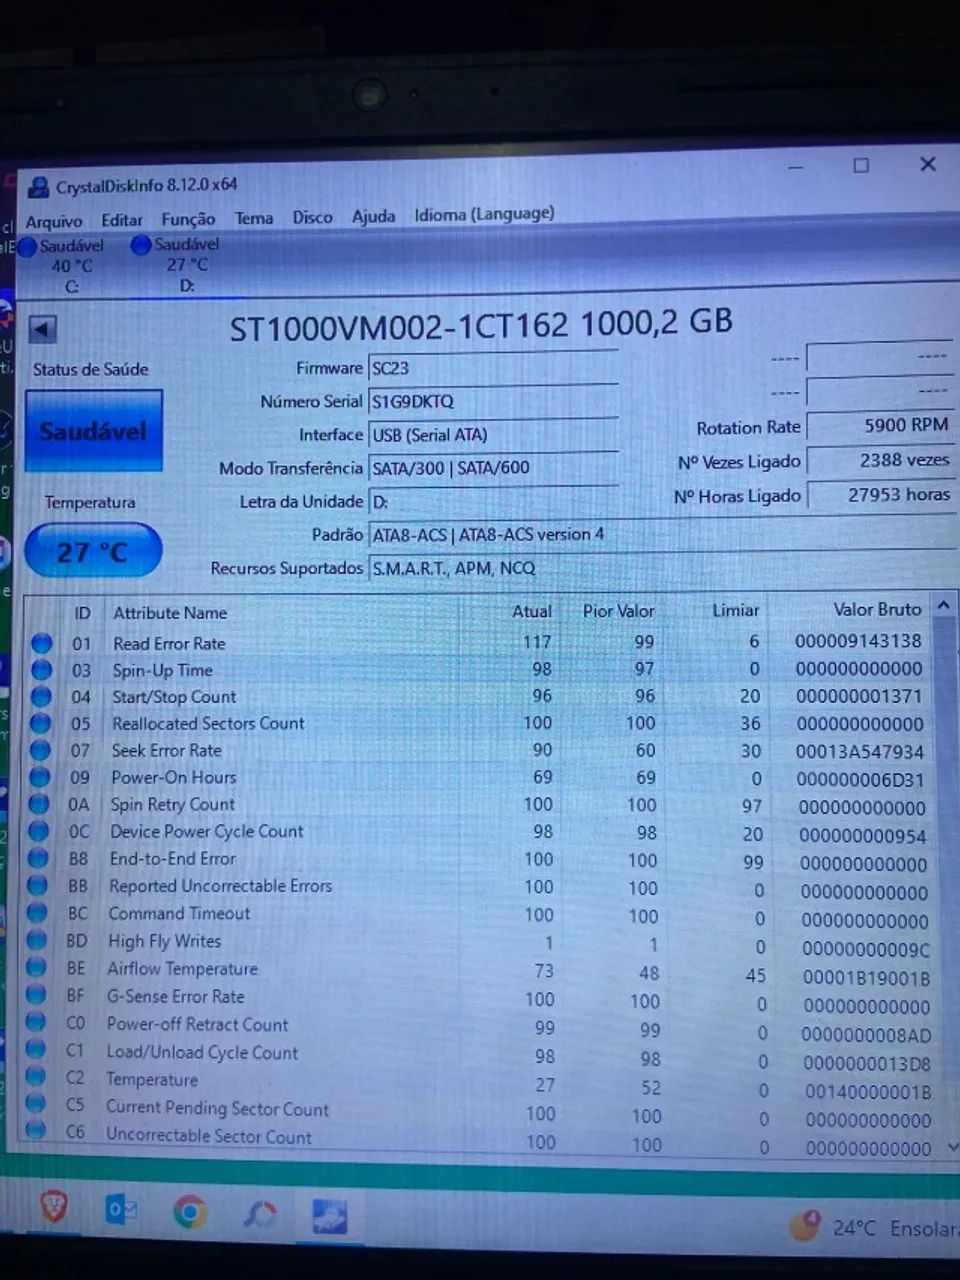Image resolution: width=960 pixels, height=1280 pixels.
Task: Click the previous disk arrow button
Action: pos(42,329)
